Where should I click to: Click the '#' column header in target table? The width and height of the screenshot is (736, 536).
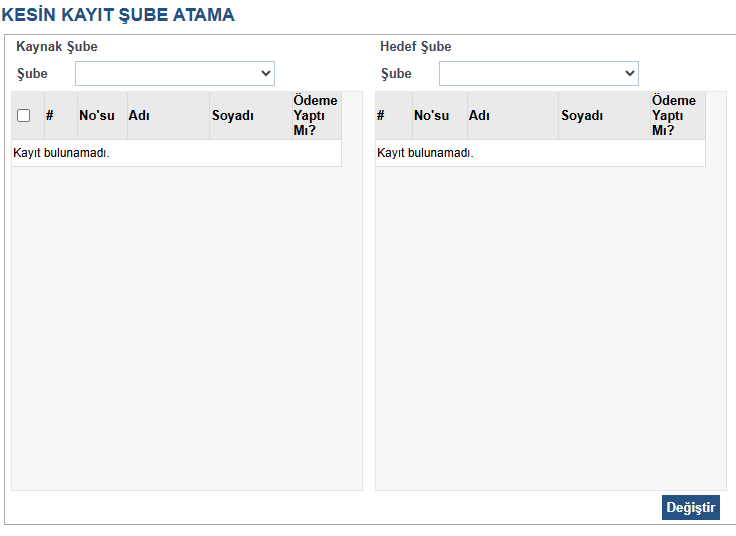point(381,115)
